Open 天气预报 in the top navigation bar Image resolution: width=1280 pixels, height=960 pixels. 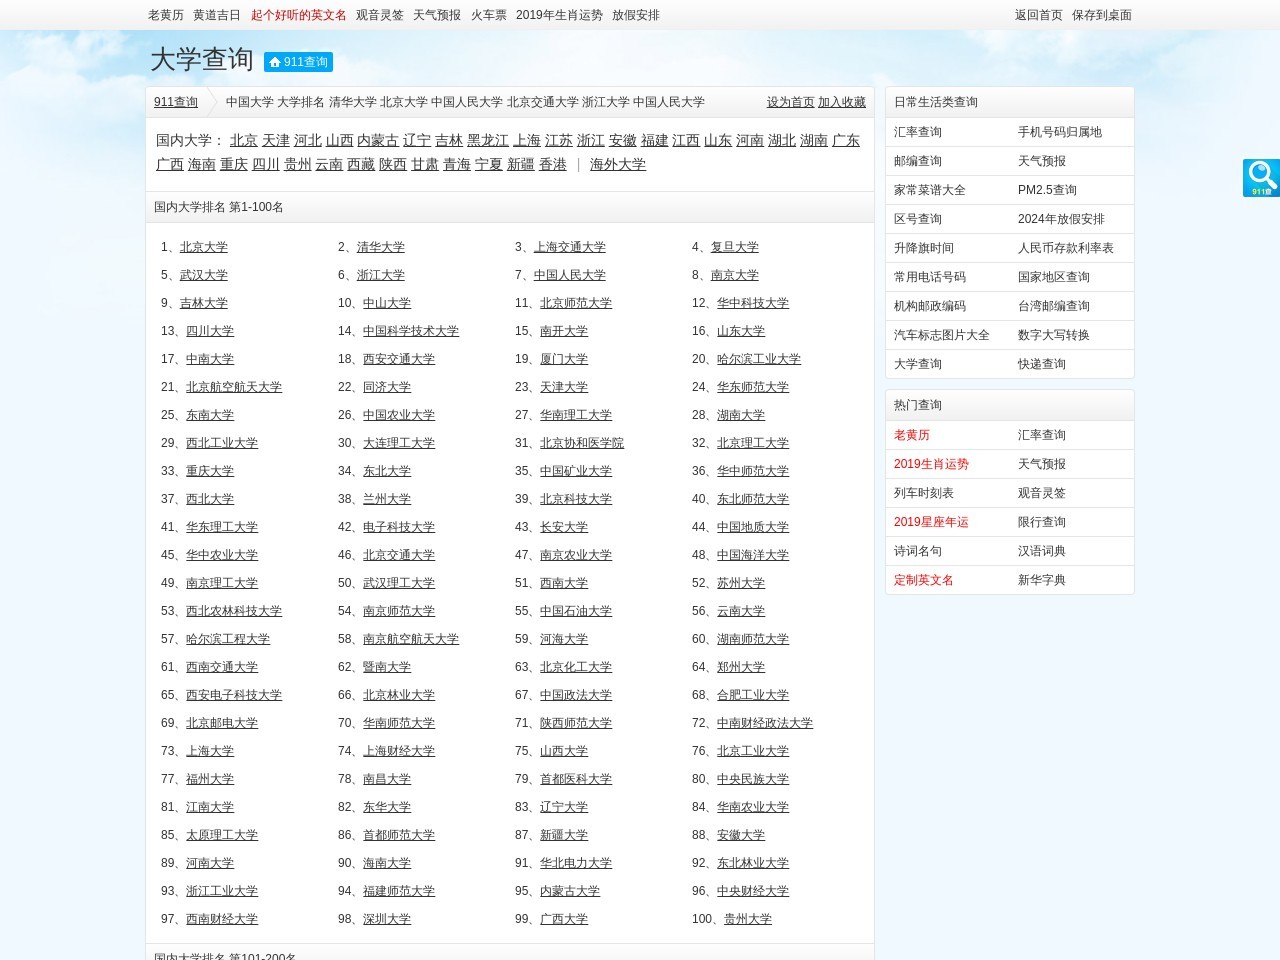click(437, 15)
